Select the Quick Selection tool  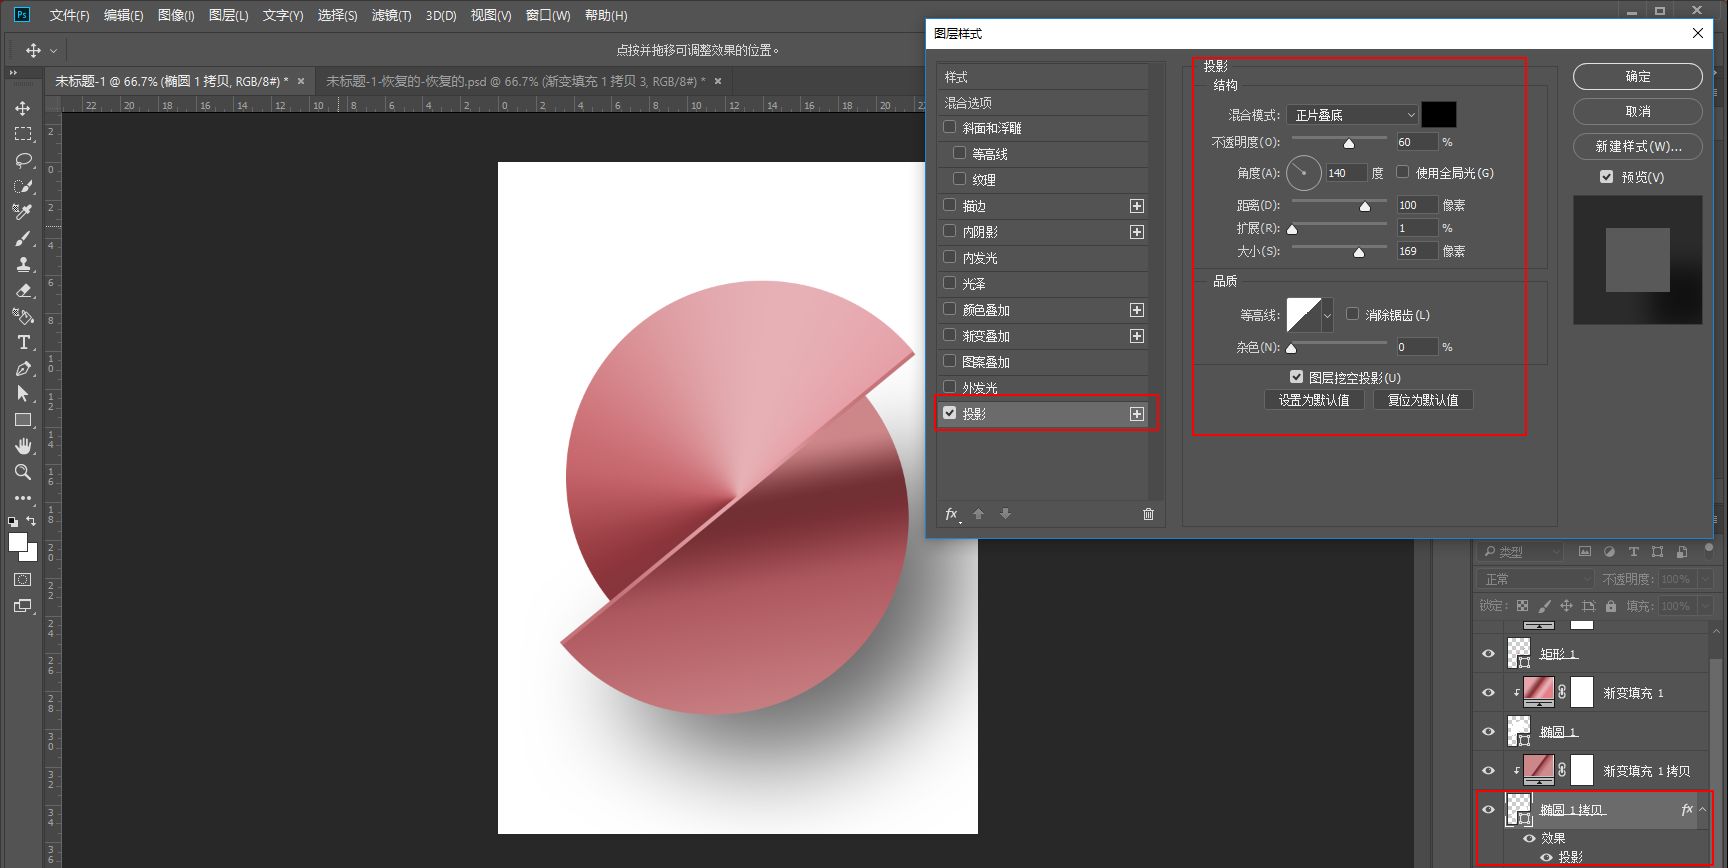click(x=23, y=186)
